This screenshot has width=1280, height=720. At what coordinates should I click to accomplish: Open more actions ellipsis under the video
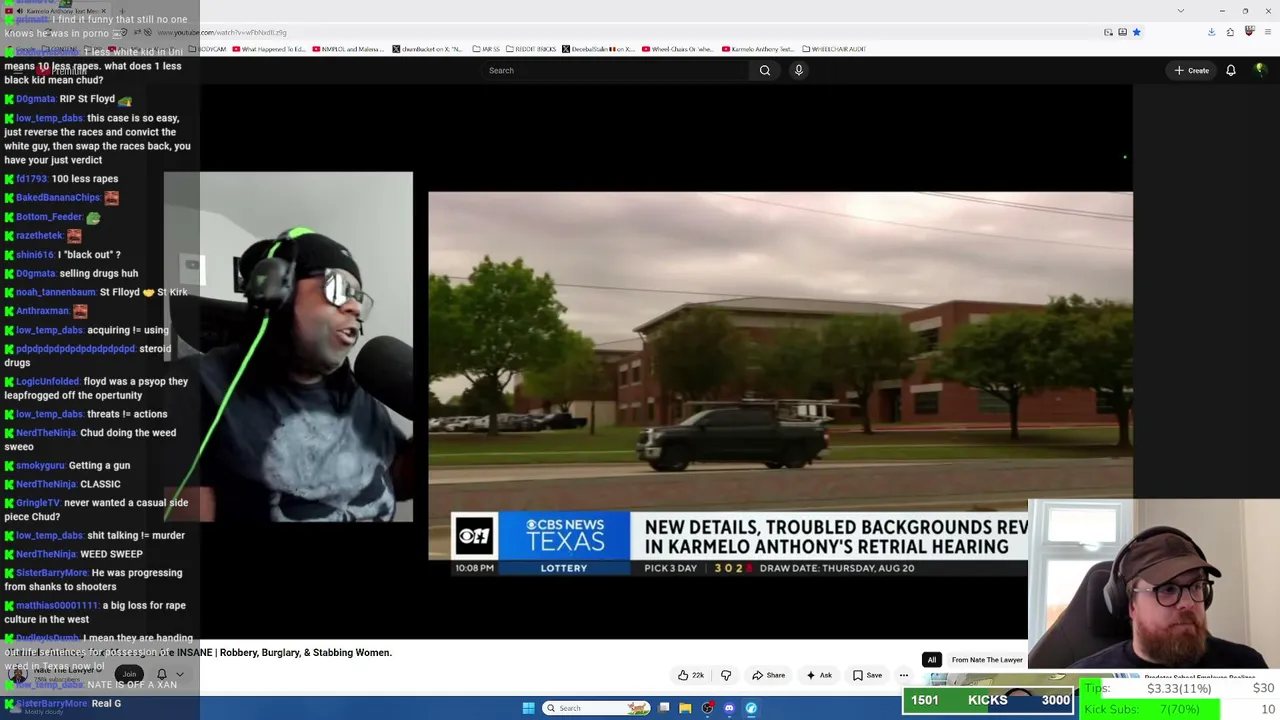[x=904, y=675]
